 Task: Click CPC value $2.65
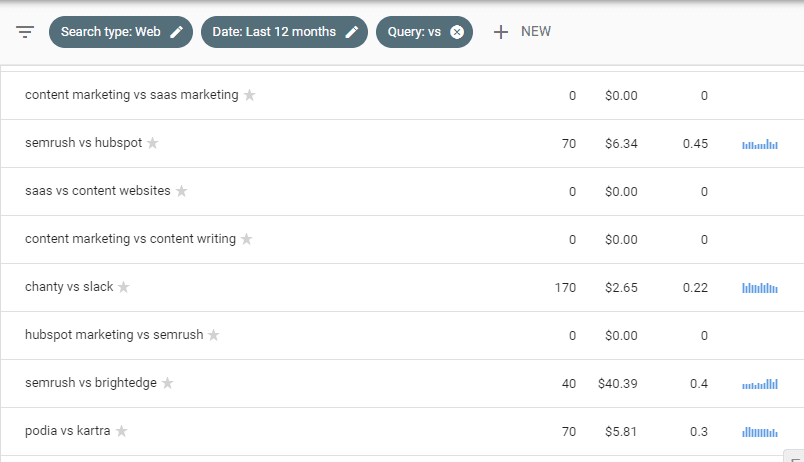pos(621,288)
